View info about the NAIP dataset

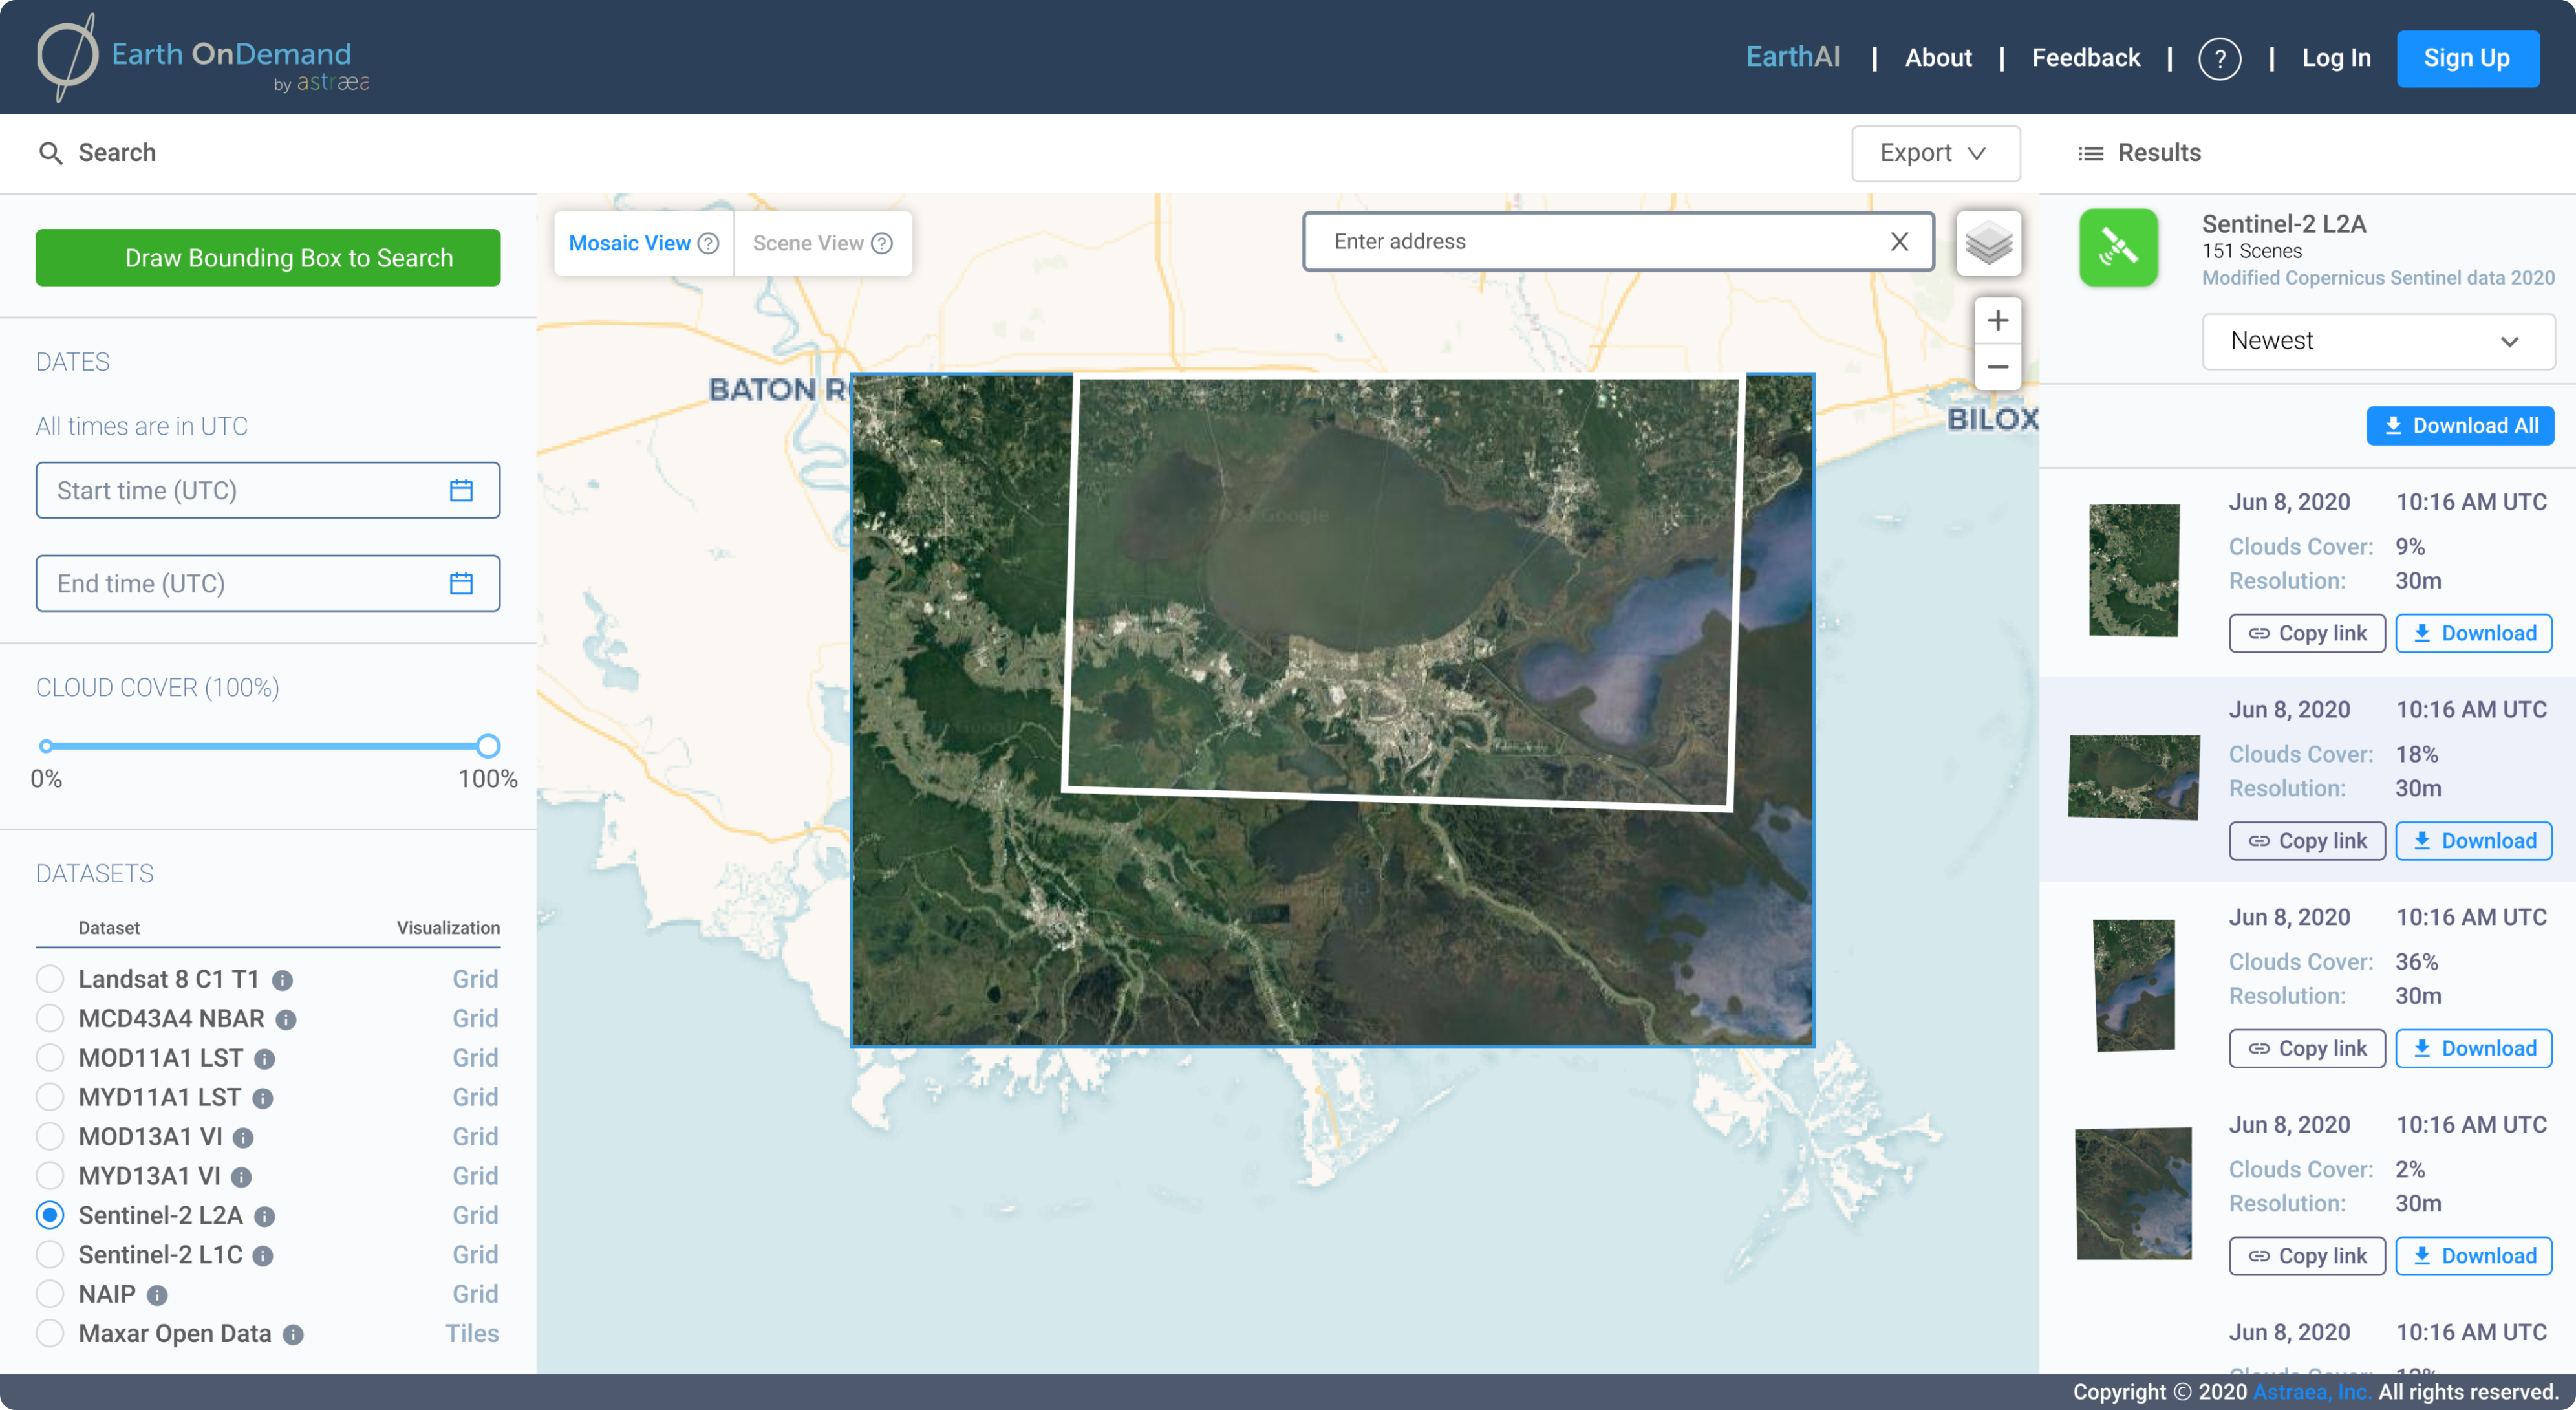tap(157, 1294)
